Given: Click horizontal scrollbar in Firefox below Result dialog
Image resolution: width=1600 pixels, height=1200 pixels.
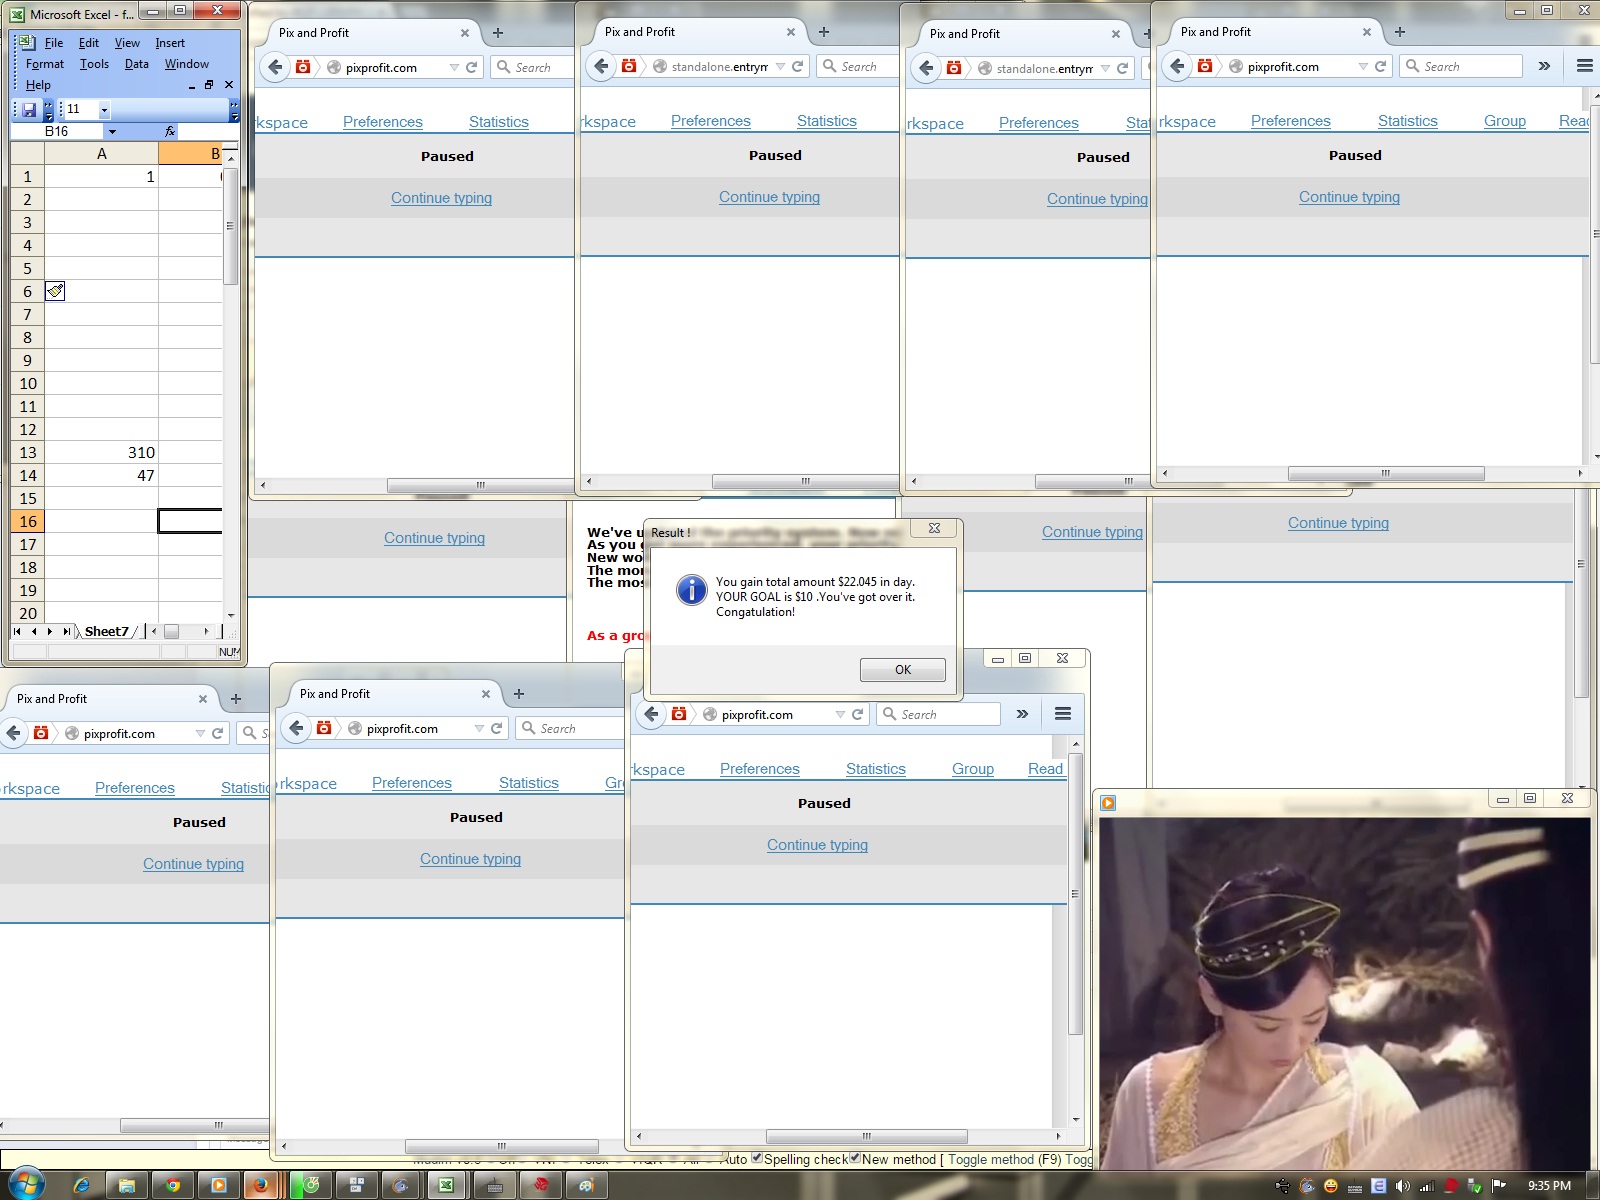Looking at the screenshot, I should [866, 1137].
